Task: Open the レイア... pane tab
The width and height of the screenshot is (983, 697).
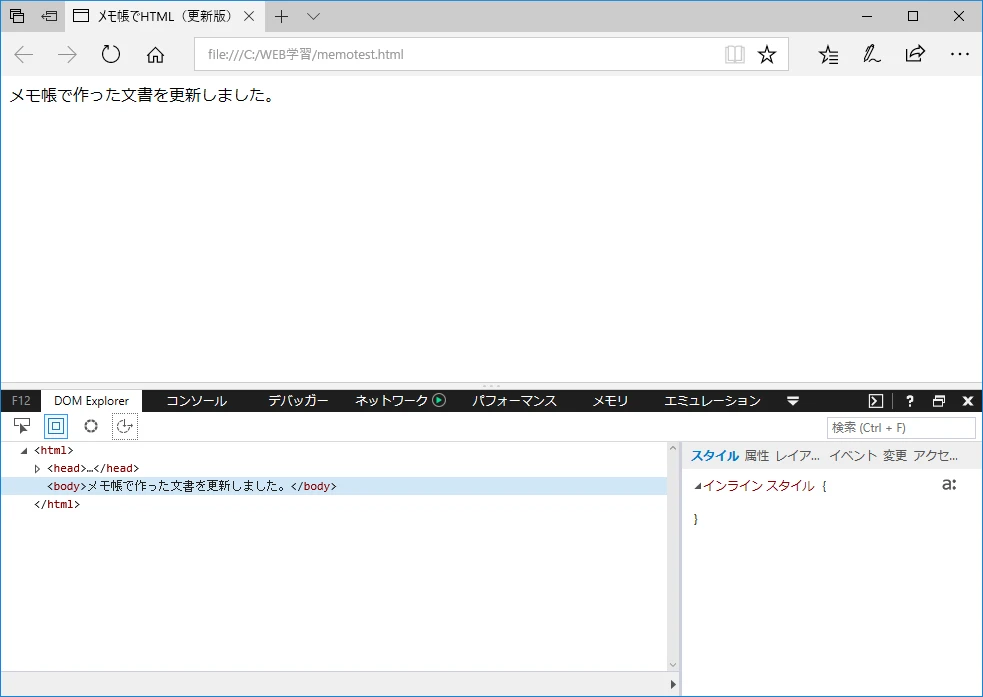Action: tap(797, 456)
